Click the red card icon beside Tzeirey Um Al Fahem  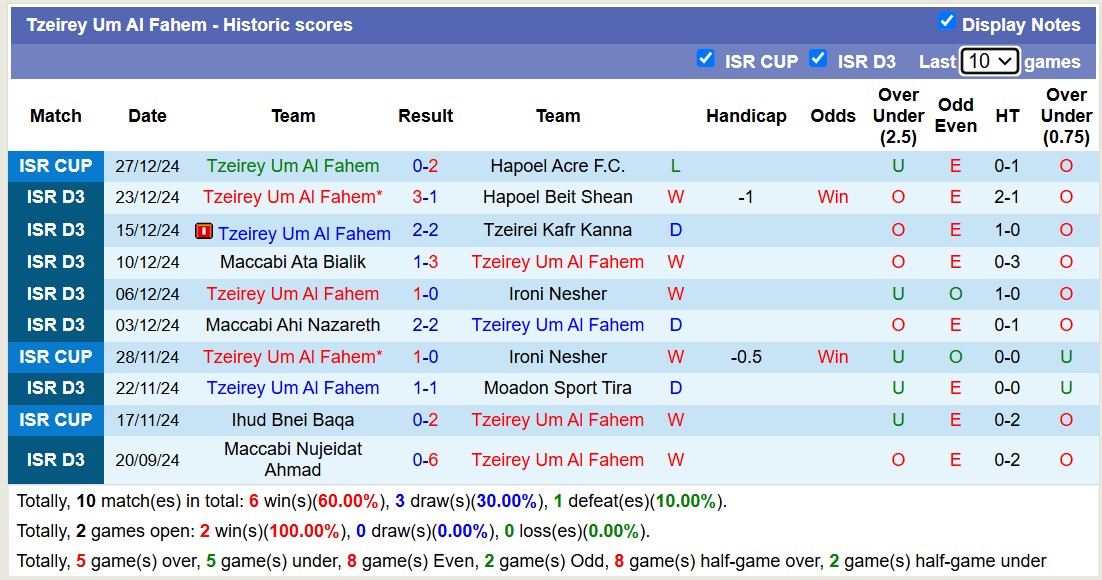tap(207, 233)
